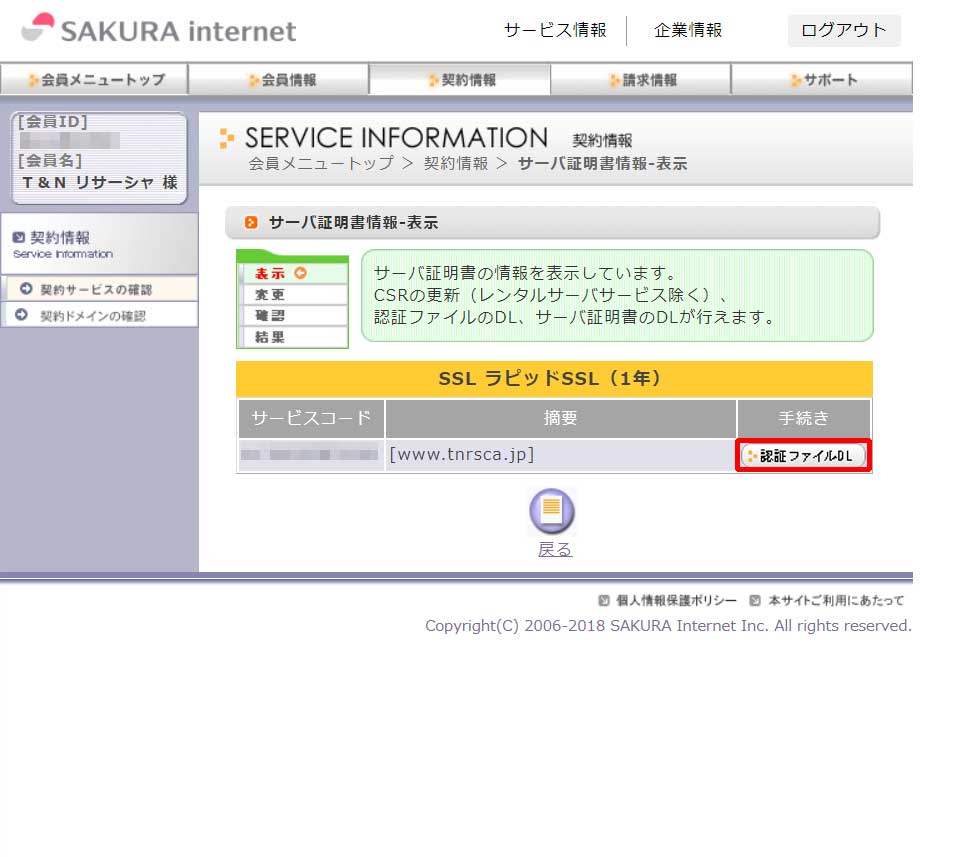This screenshot has width=960, height=857.
Task: Click the サービスコード column header
Action: click(311, 418)
